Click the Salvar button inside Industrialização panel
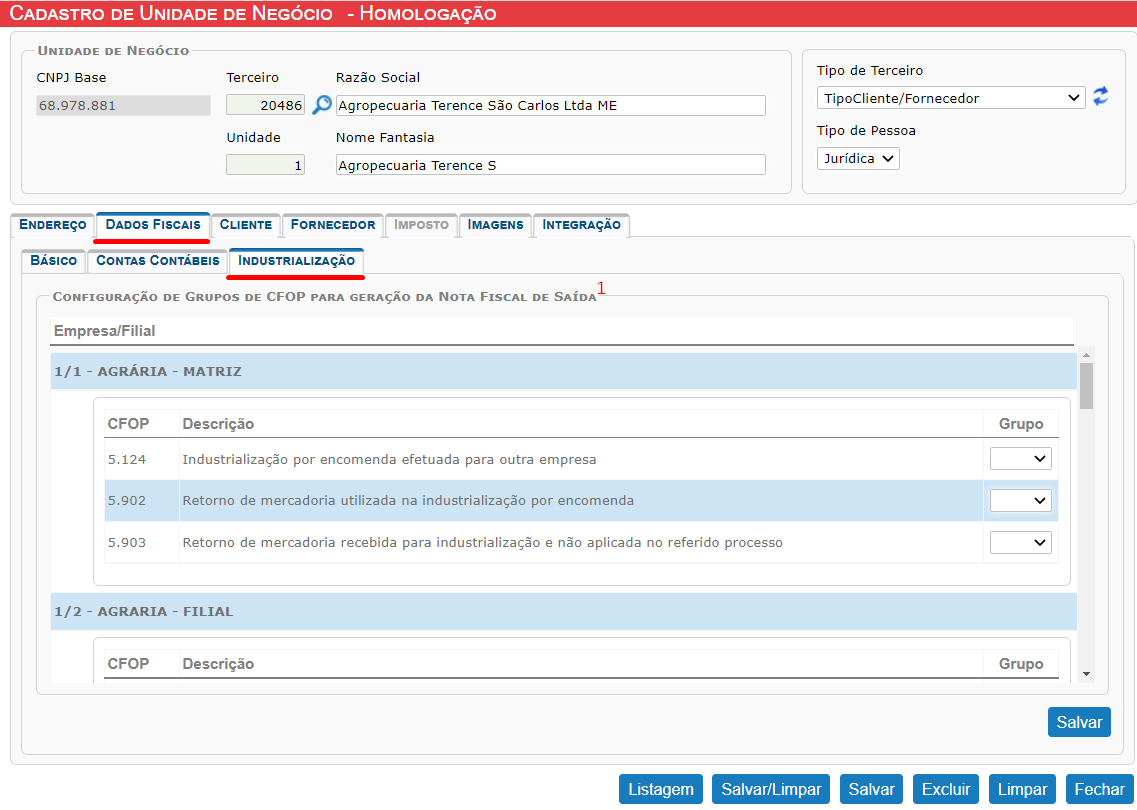 pyautogui.click(x=1079, y=722)
